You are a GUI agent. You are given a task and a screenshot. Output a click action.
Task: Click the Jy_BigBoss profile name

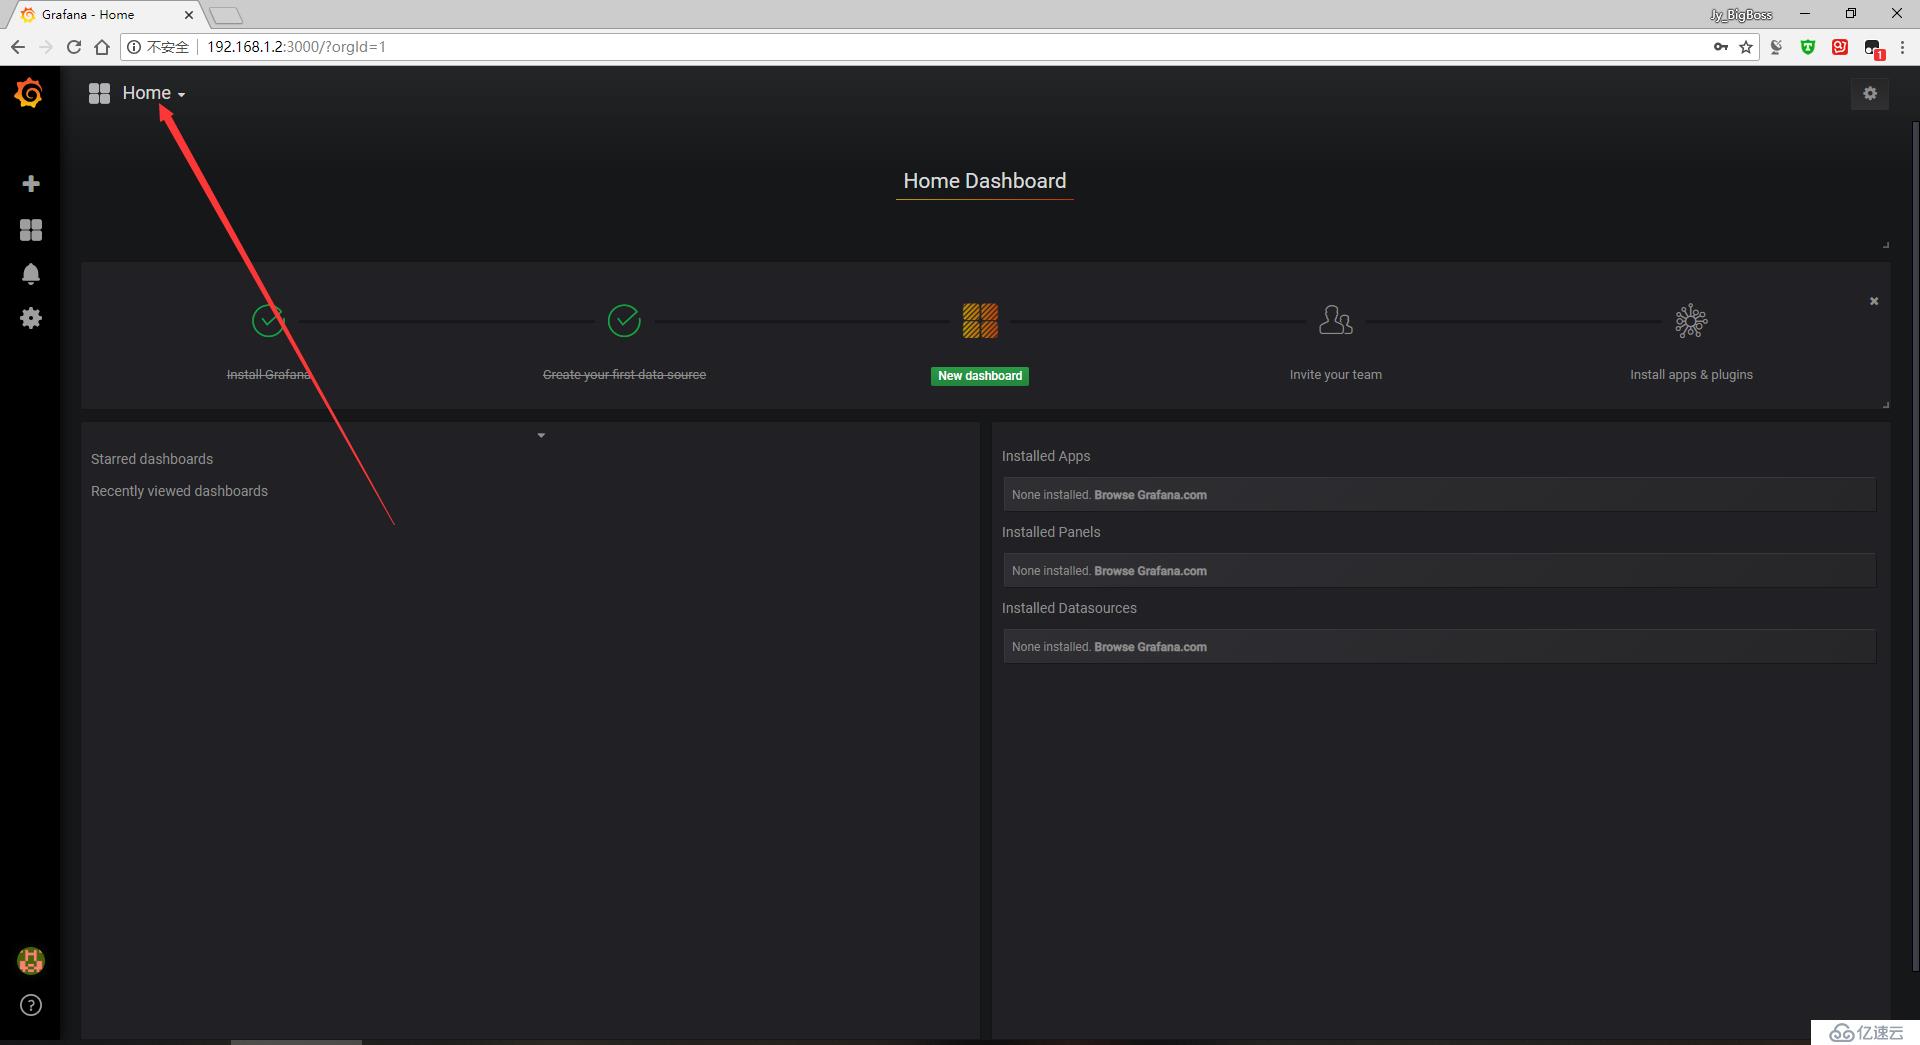pyautogui.click(x=1741, y=15)
